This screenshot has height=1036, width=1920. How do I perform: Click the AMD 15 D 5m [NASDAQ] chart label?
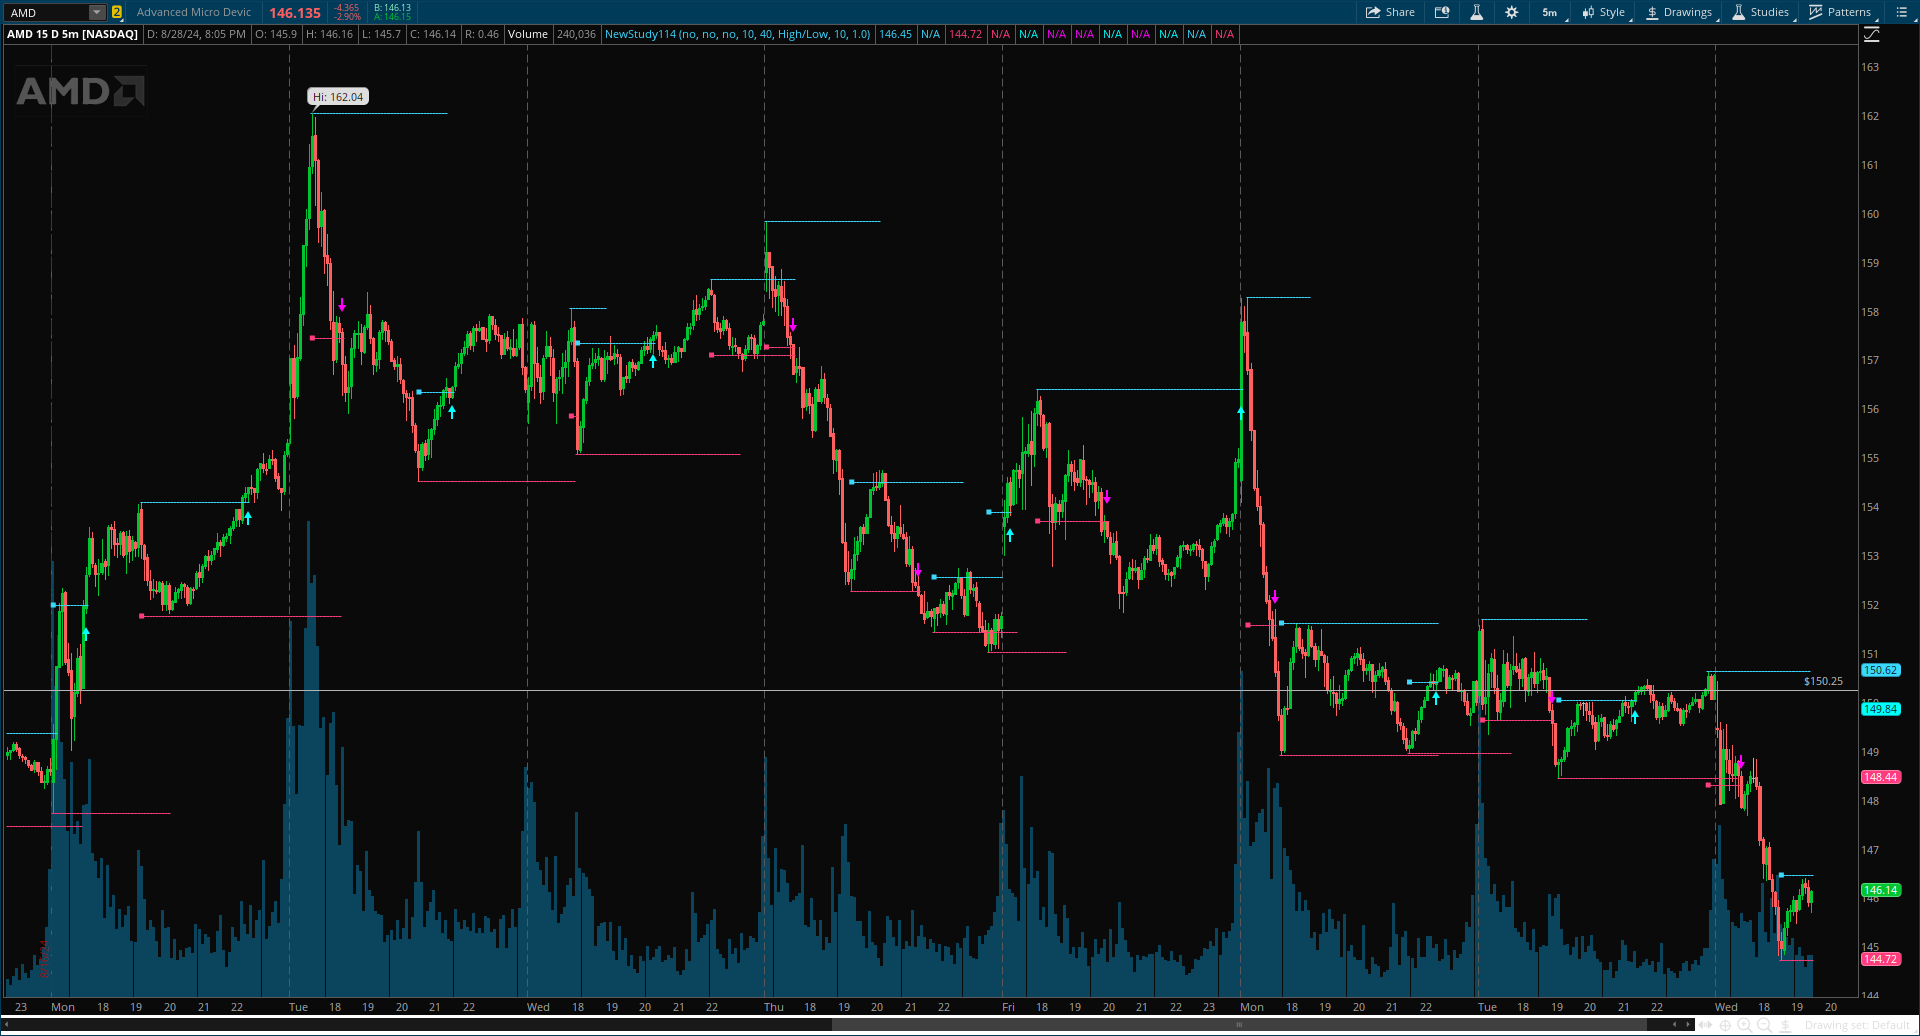point(72,34)
